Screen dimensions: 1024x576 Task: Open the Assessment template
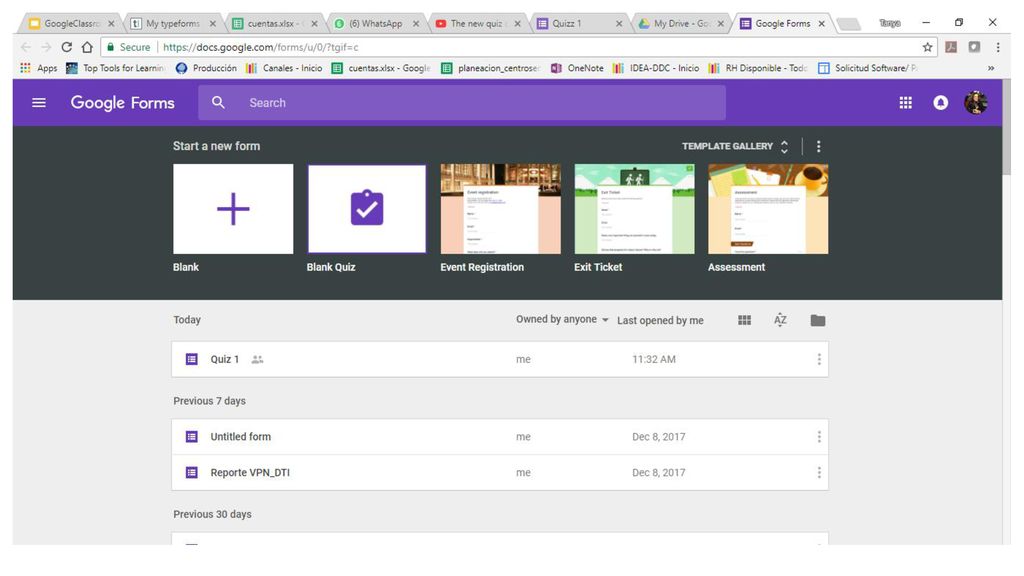[768, 209]
